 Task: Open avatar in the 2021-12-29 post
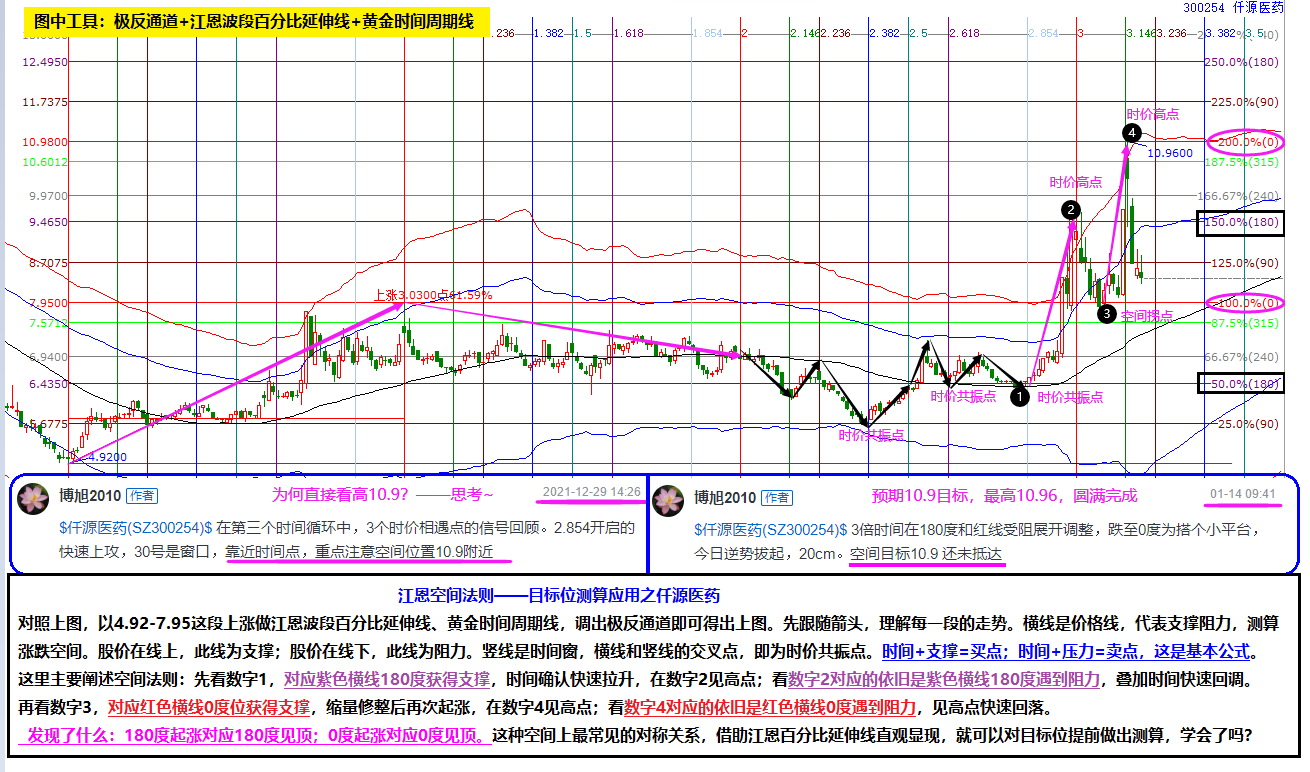[35, 499]
